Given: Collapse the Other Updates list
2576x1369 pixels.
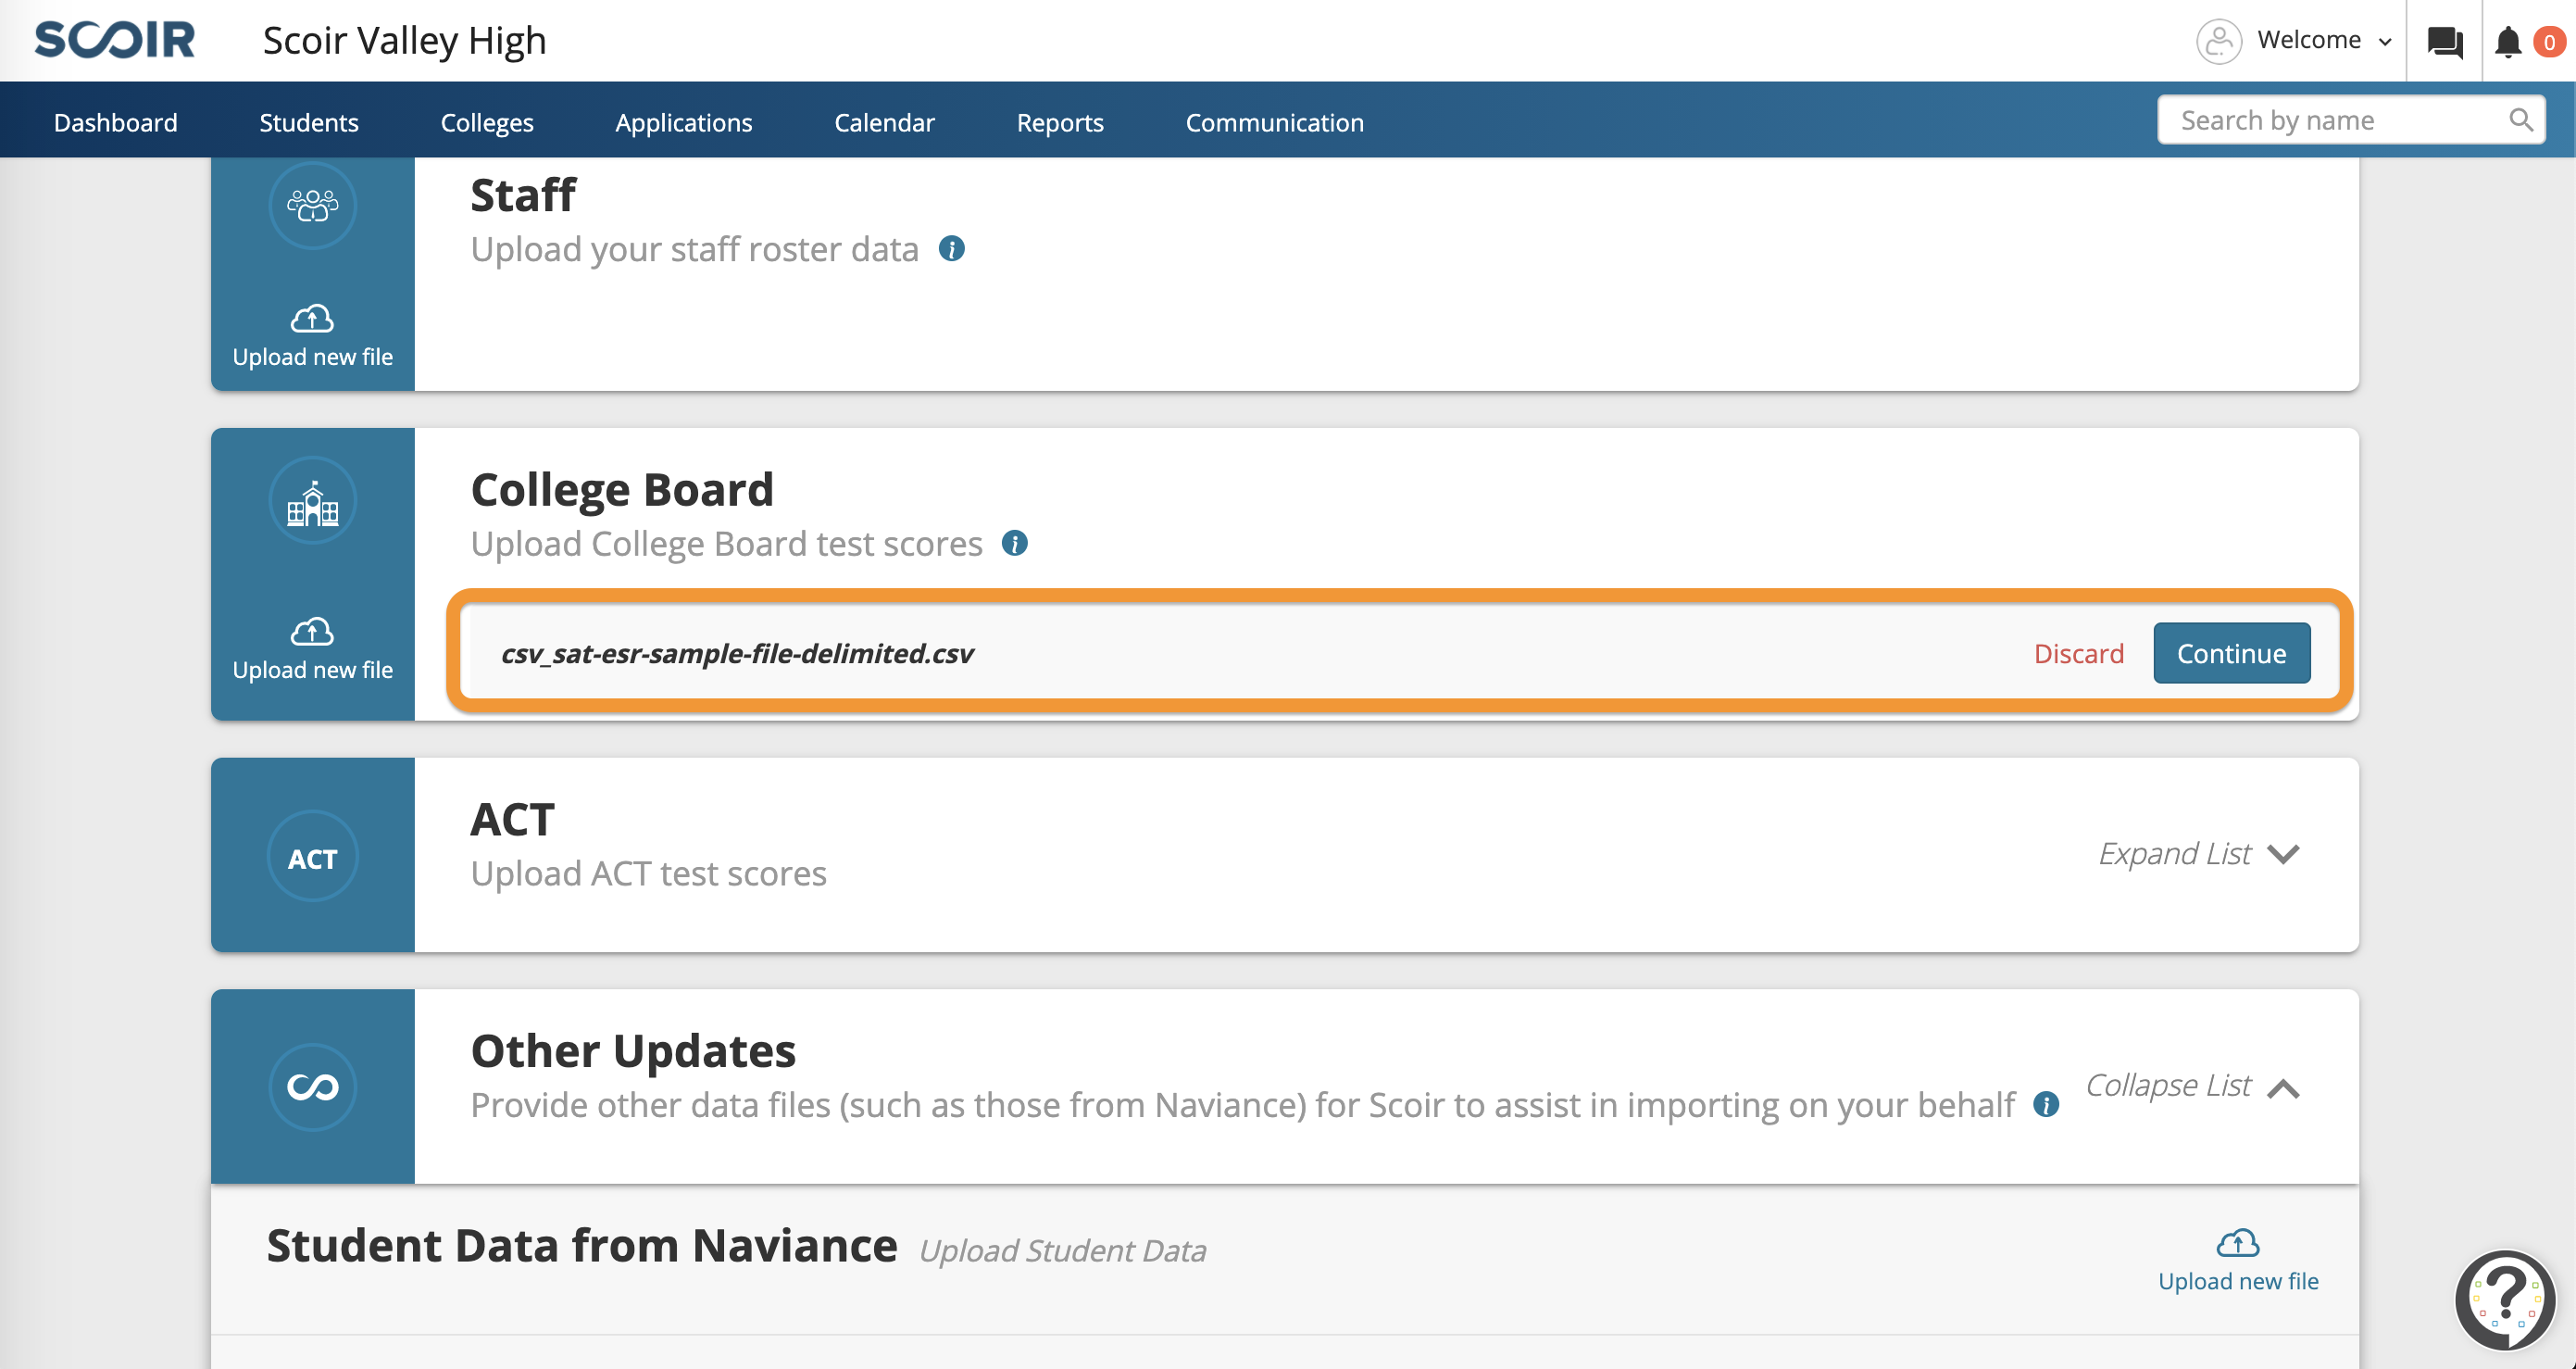Looking at the screenshot, I should click(x=2192, y=1086).
